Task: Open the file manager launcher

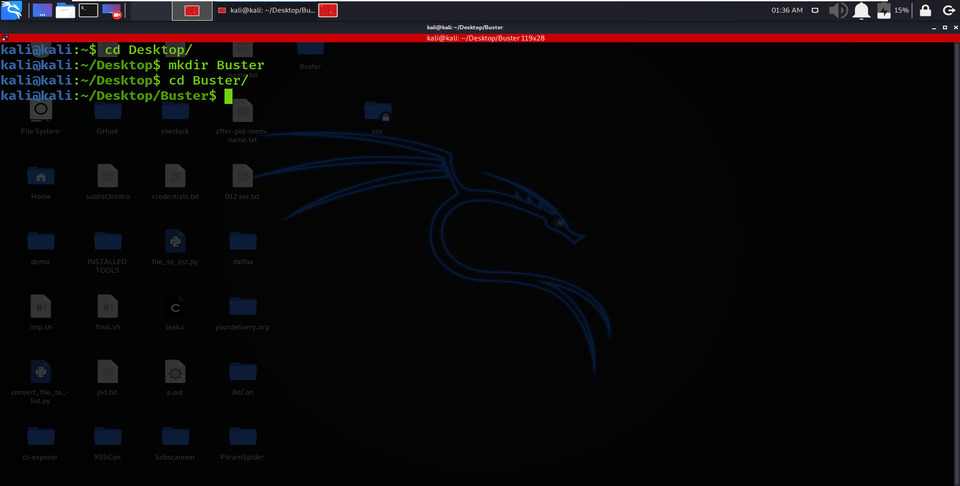Action: click(x=66, y=10)
